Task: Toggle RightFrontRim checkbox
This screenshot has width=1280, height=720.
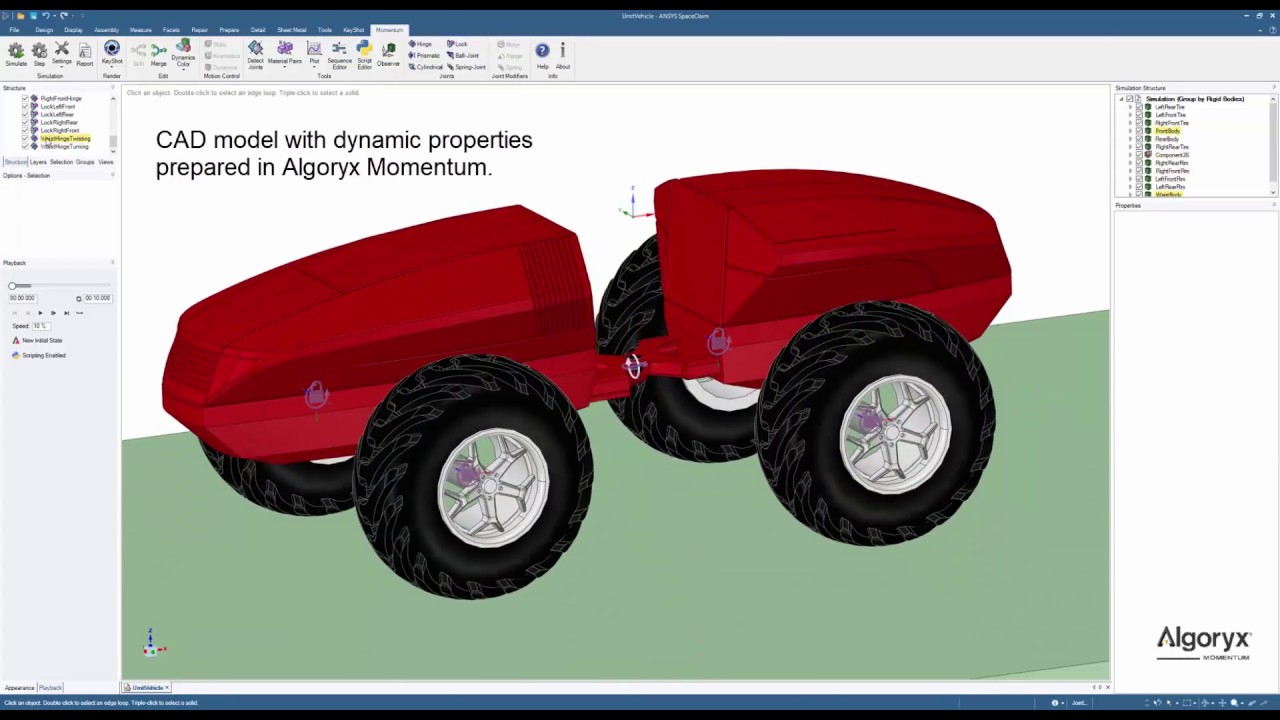Action: pyautogui.click(x=1139, y=171)
